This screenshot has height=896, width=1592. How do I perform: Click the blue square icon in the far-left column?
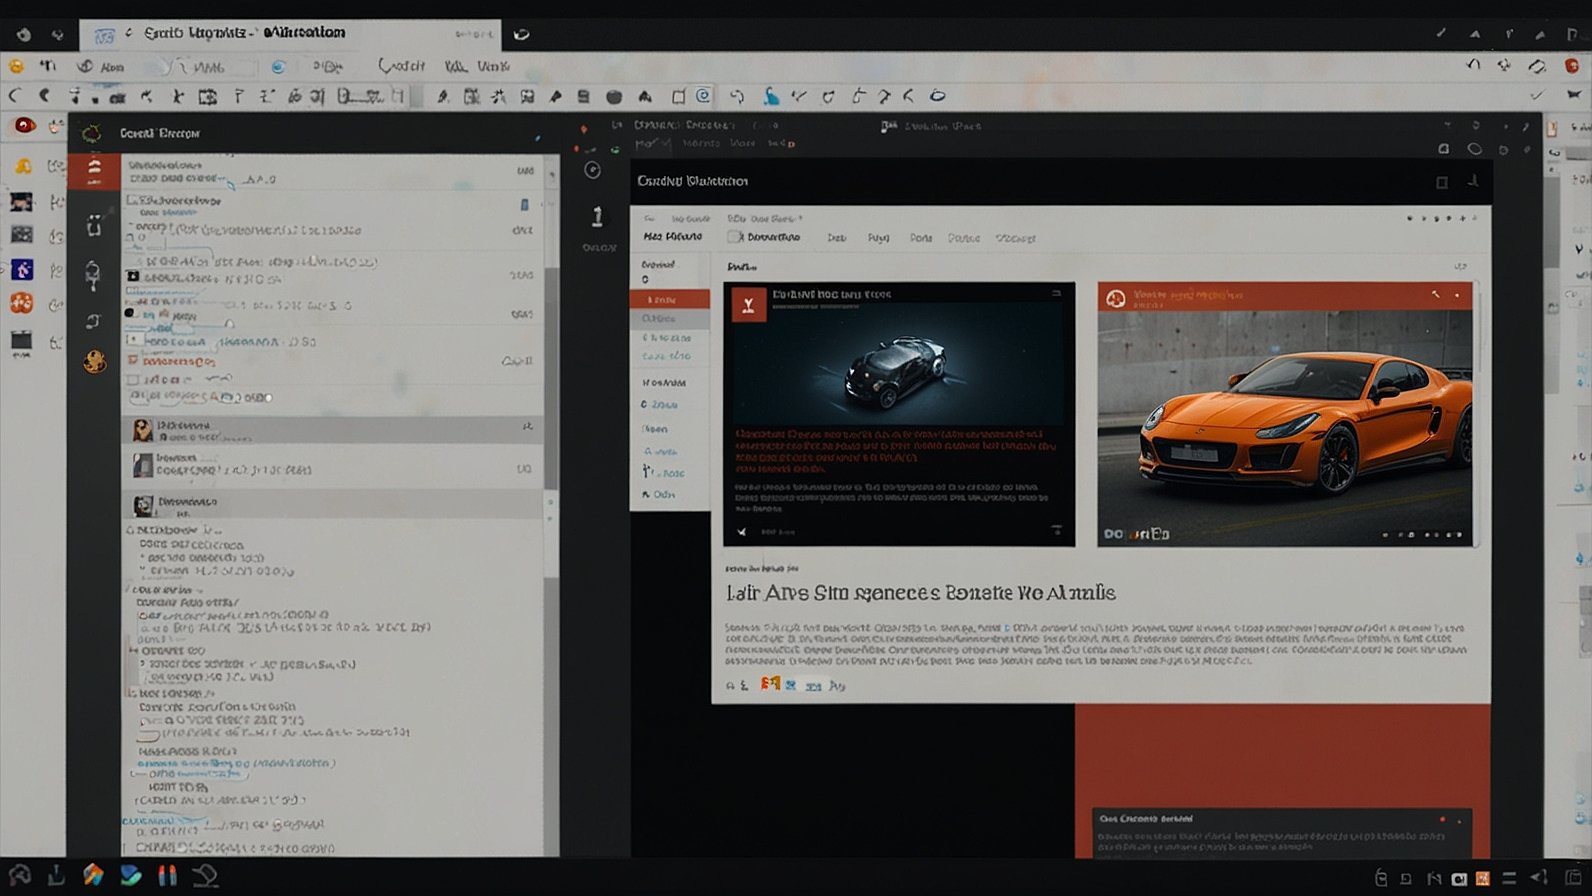click(22, 269)
